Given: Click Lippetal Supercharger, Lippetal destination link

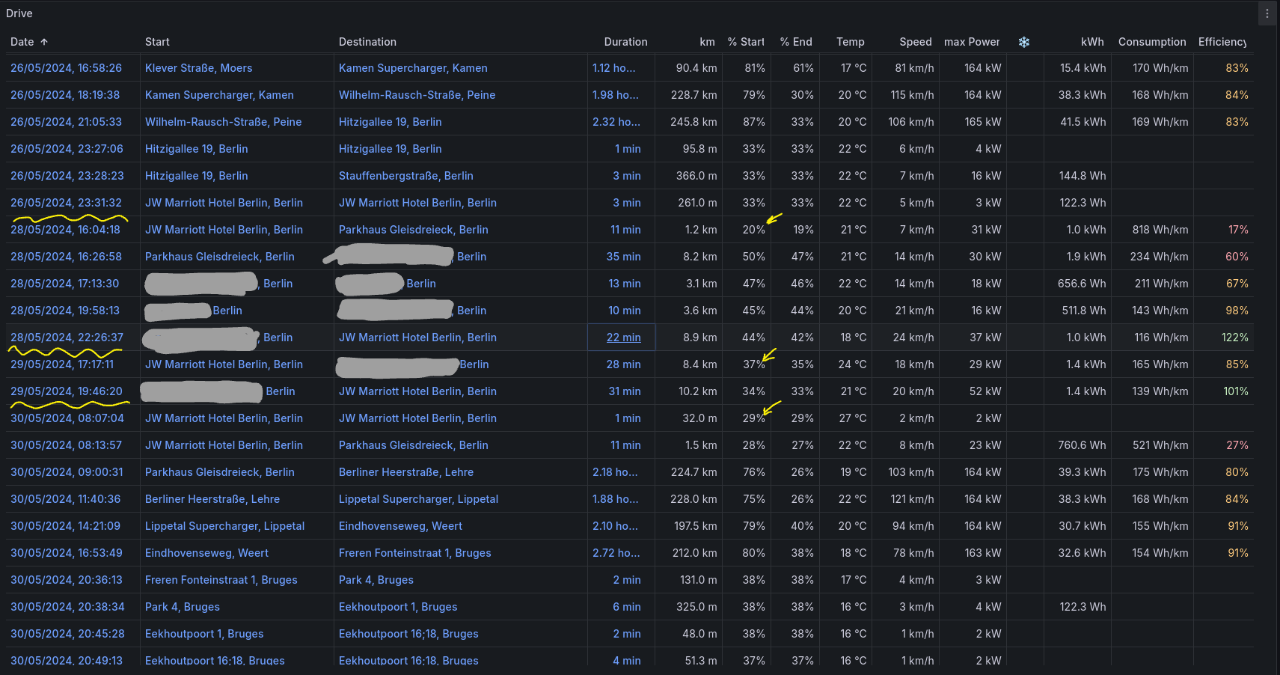Looking at the screenshot, I should point(418,499).
